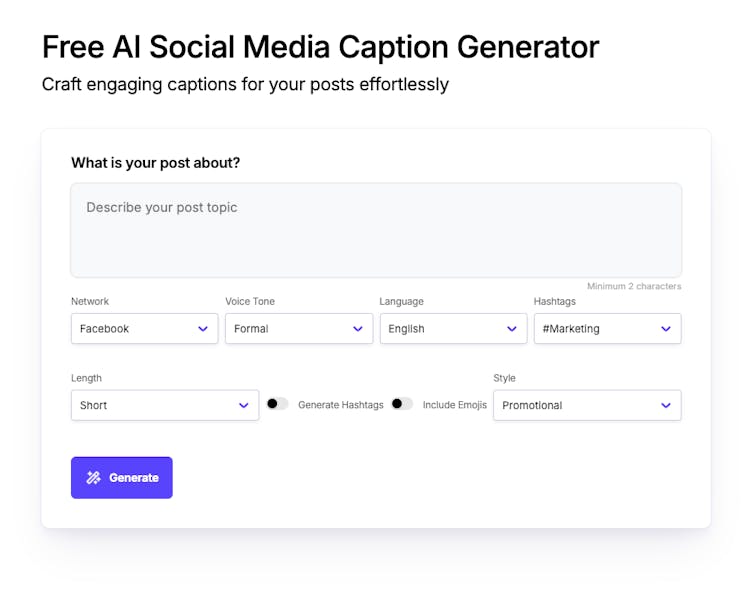This screenshot has height=591, width=750.
Task: Click the 'What is your post about?' label
Action: 155,163
